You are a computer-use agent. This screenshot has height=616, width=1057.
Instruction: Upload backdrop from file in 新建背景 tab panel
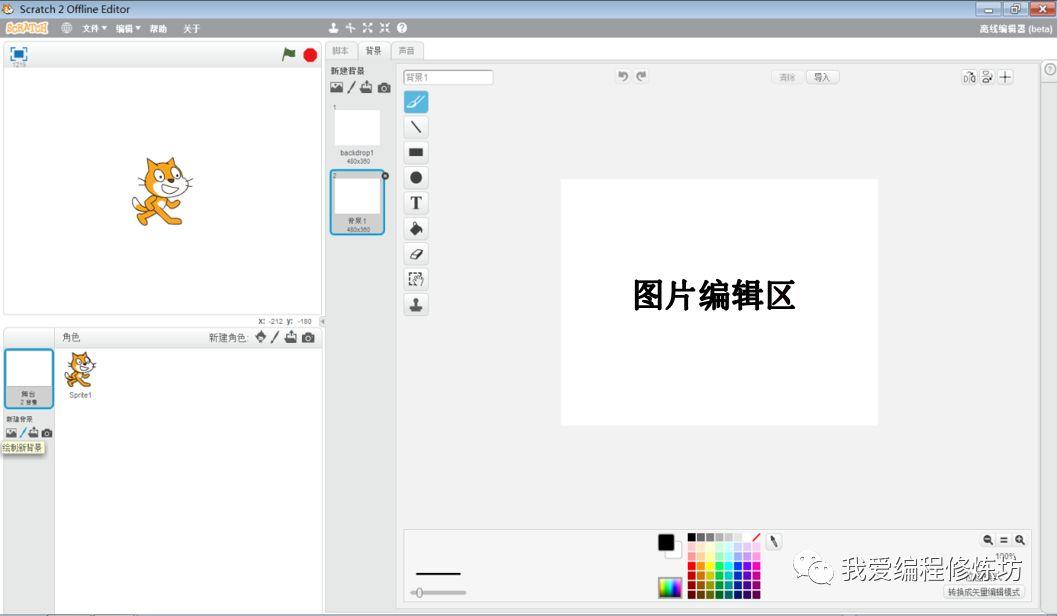tap(366, 88)
